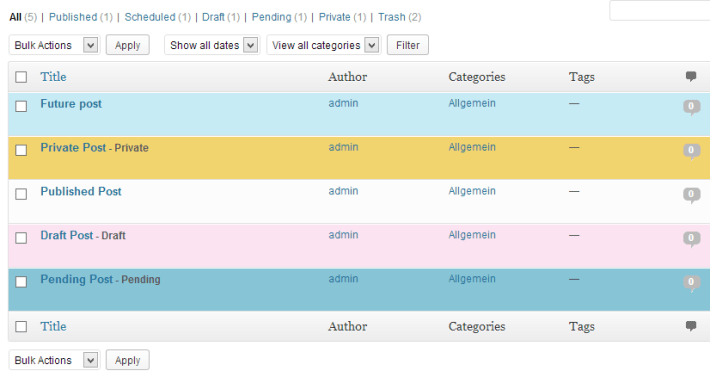Open the comment count bubble for Future post
Viewport: 710px width, 377px height.
click(691, 107)
